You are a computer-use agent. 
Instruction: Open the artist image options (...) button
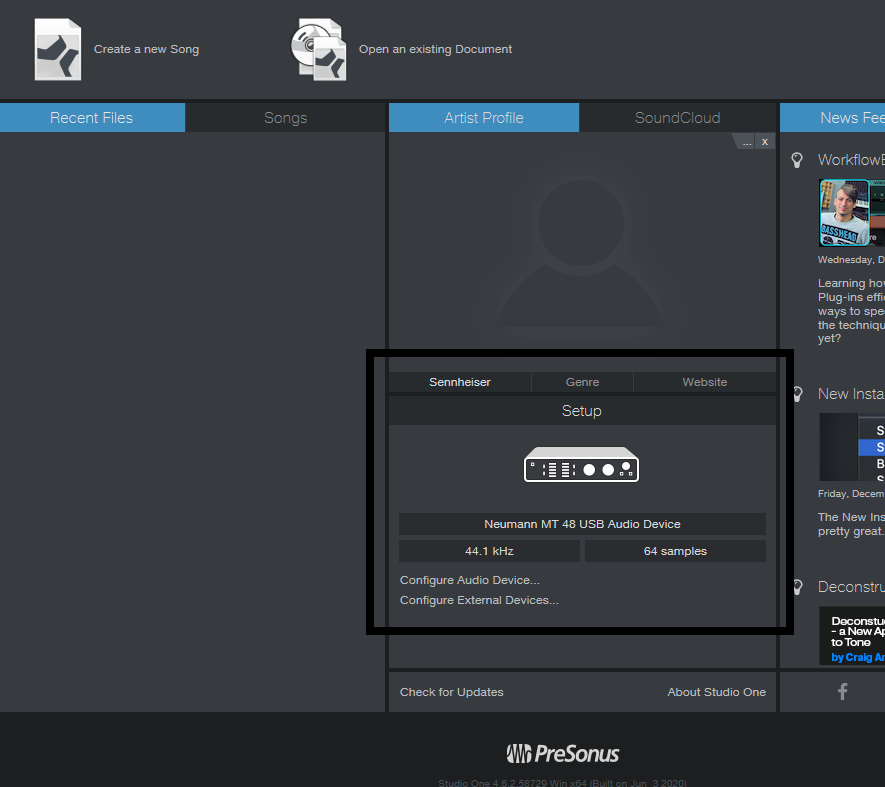(746, 142)
